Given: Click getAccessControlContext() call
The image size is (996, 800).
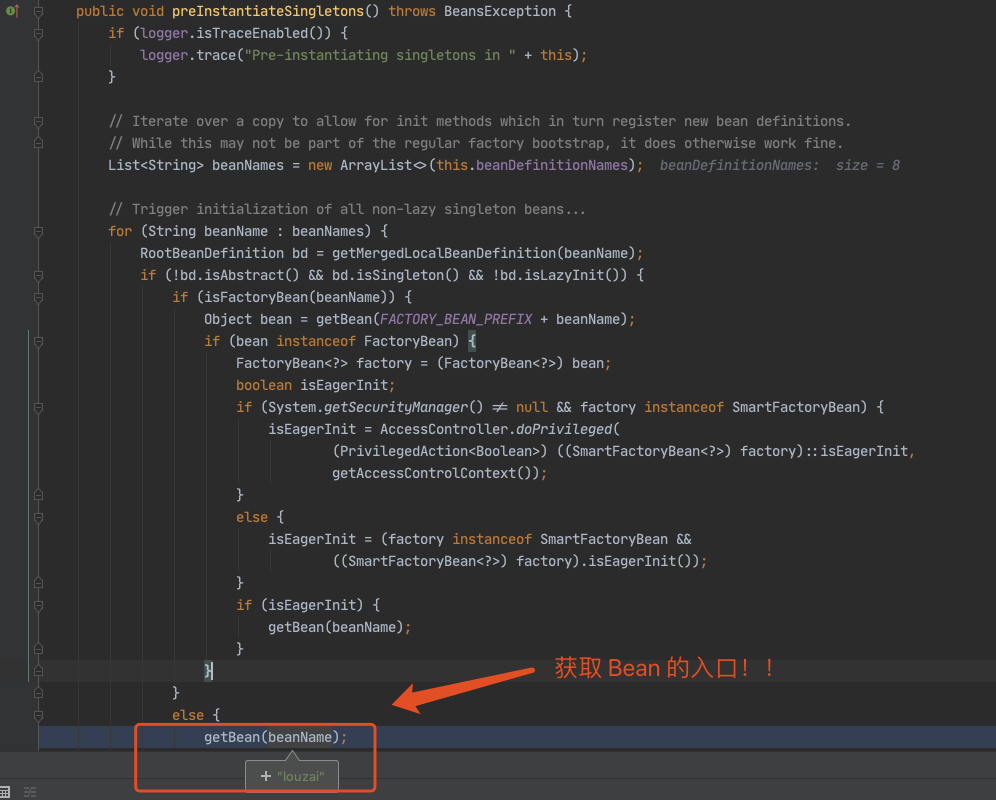Looking at the screenshot, I should click(x=436, y=473).
